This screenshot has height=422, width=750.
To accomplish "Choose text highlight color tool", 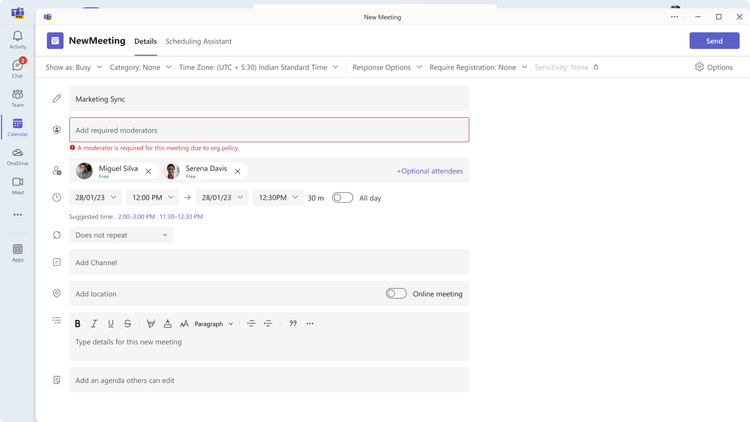I will click(x=151, y=324).
